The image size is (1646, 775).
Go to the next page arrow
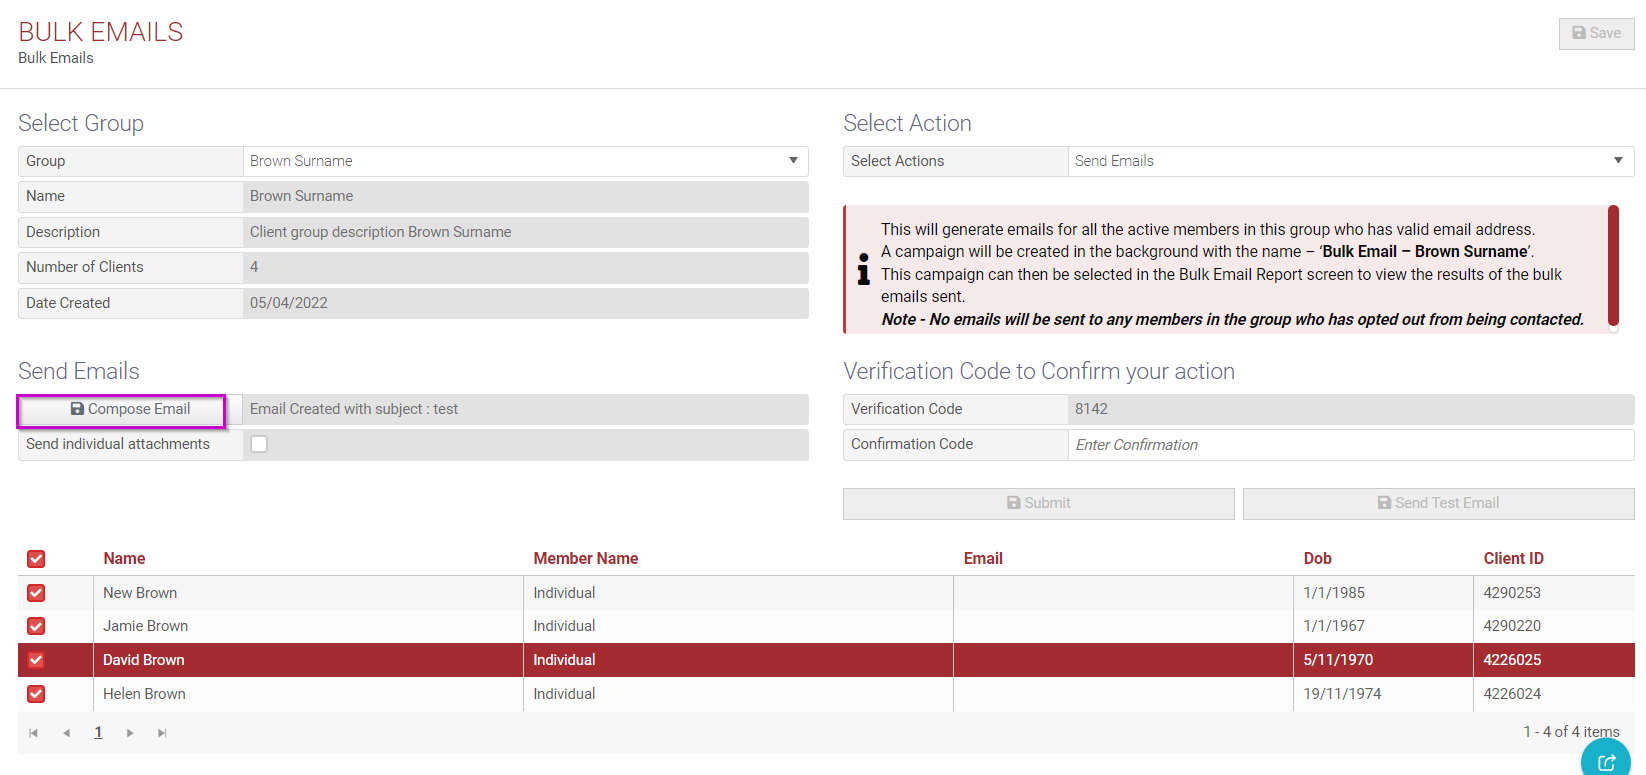pos(130,733)
